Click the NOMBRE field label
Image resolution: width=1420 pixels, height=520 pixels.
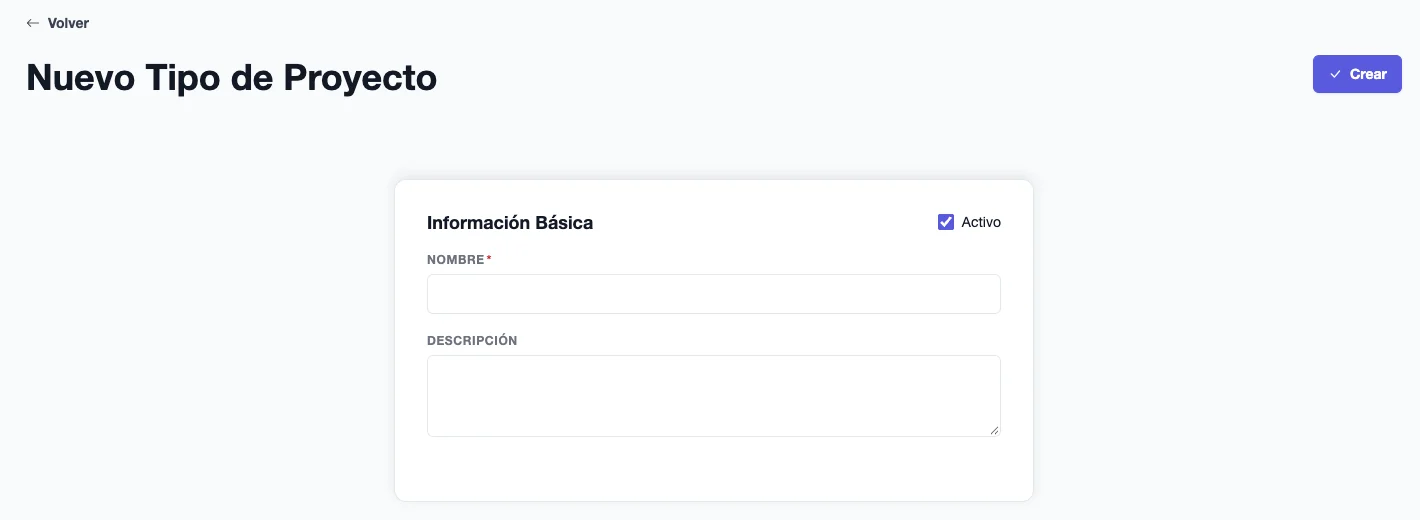[x=455, y=260]
